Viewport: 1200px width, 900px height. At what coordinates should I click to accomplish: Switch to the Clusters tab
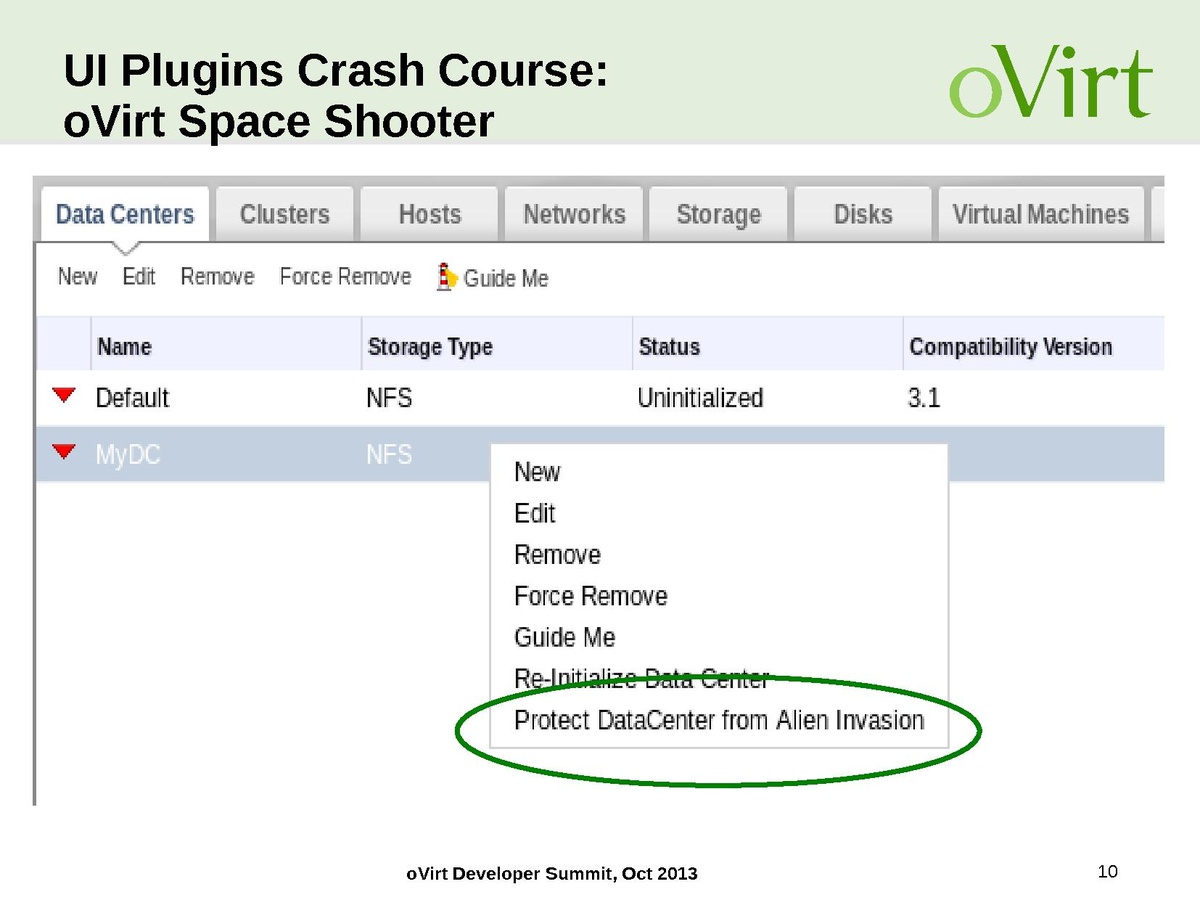click(x=284, y=214)
